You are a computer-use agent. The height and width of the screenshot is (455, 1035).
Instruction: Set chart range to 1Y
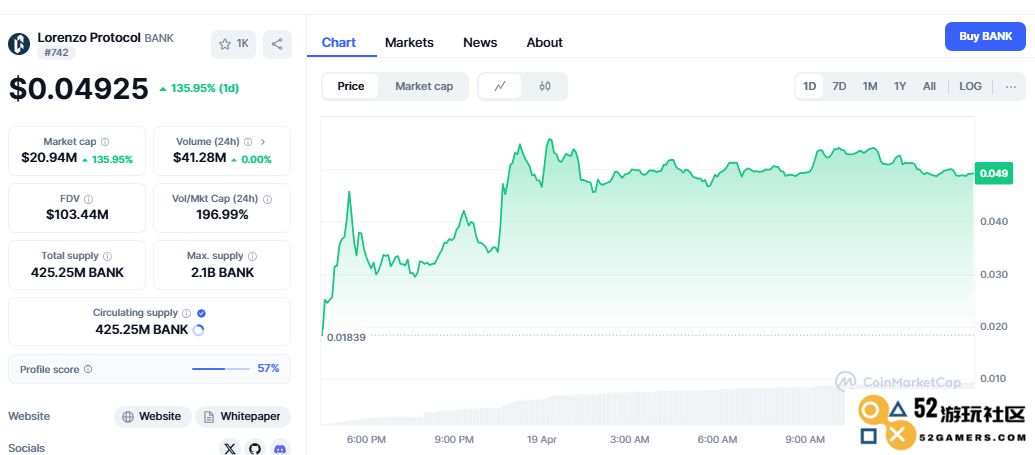[900, 87]
